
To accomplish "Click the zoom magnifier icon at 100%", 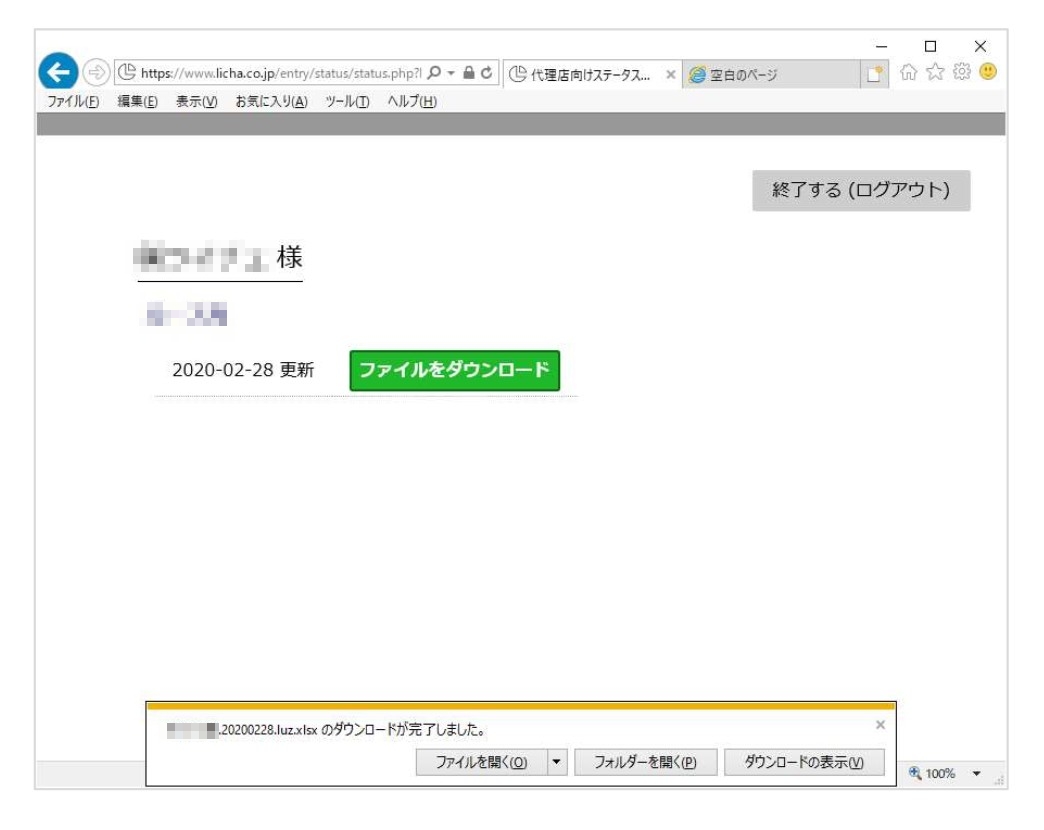I will pyautogui.click(x=915, y=773).
